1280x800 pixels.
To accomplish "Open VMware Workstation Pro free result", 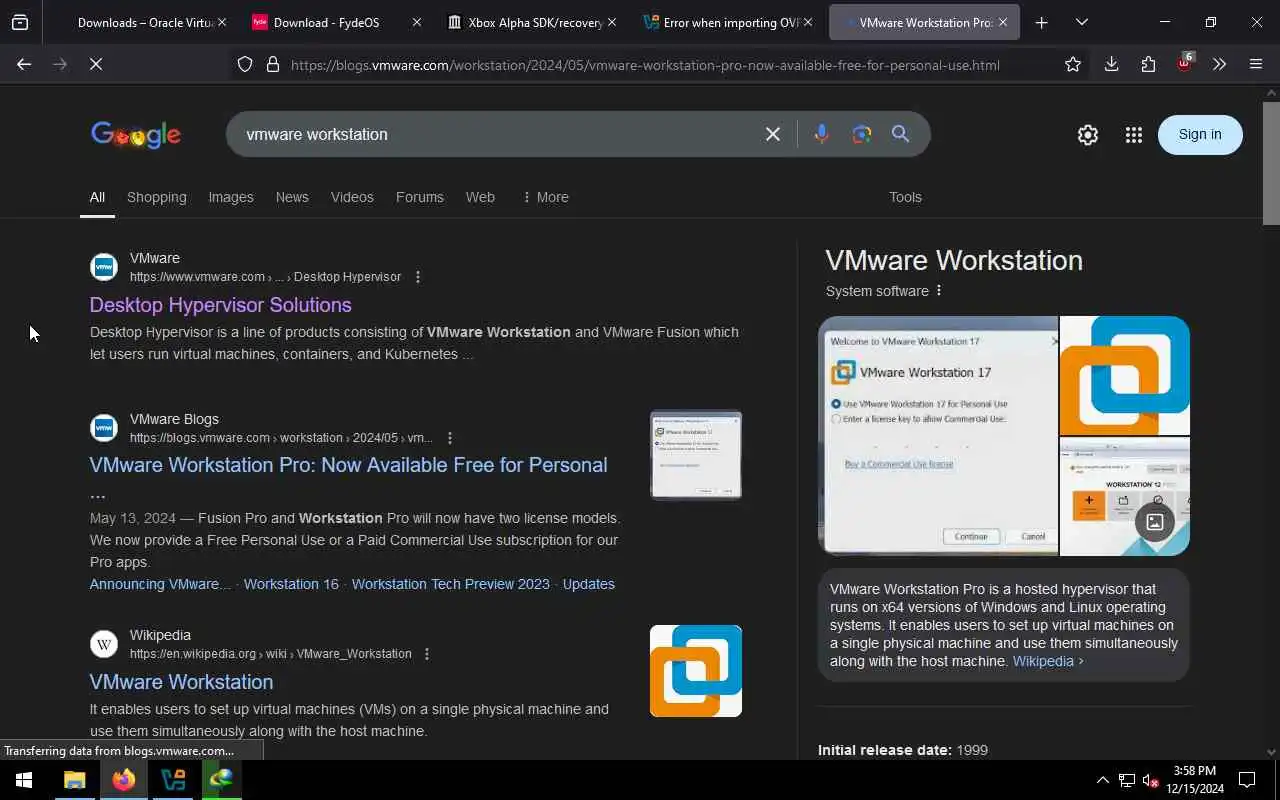I will point(348,465).
